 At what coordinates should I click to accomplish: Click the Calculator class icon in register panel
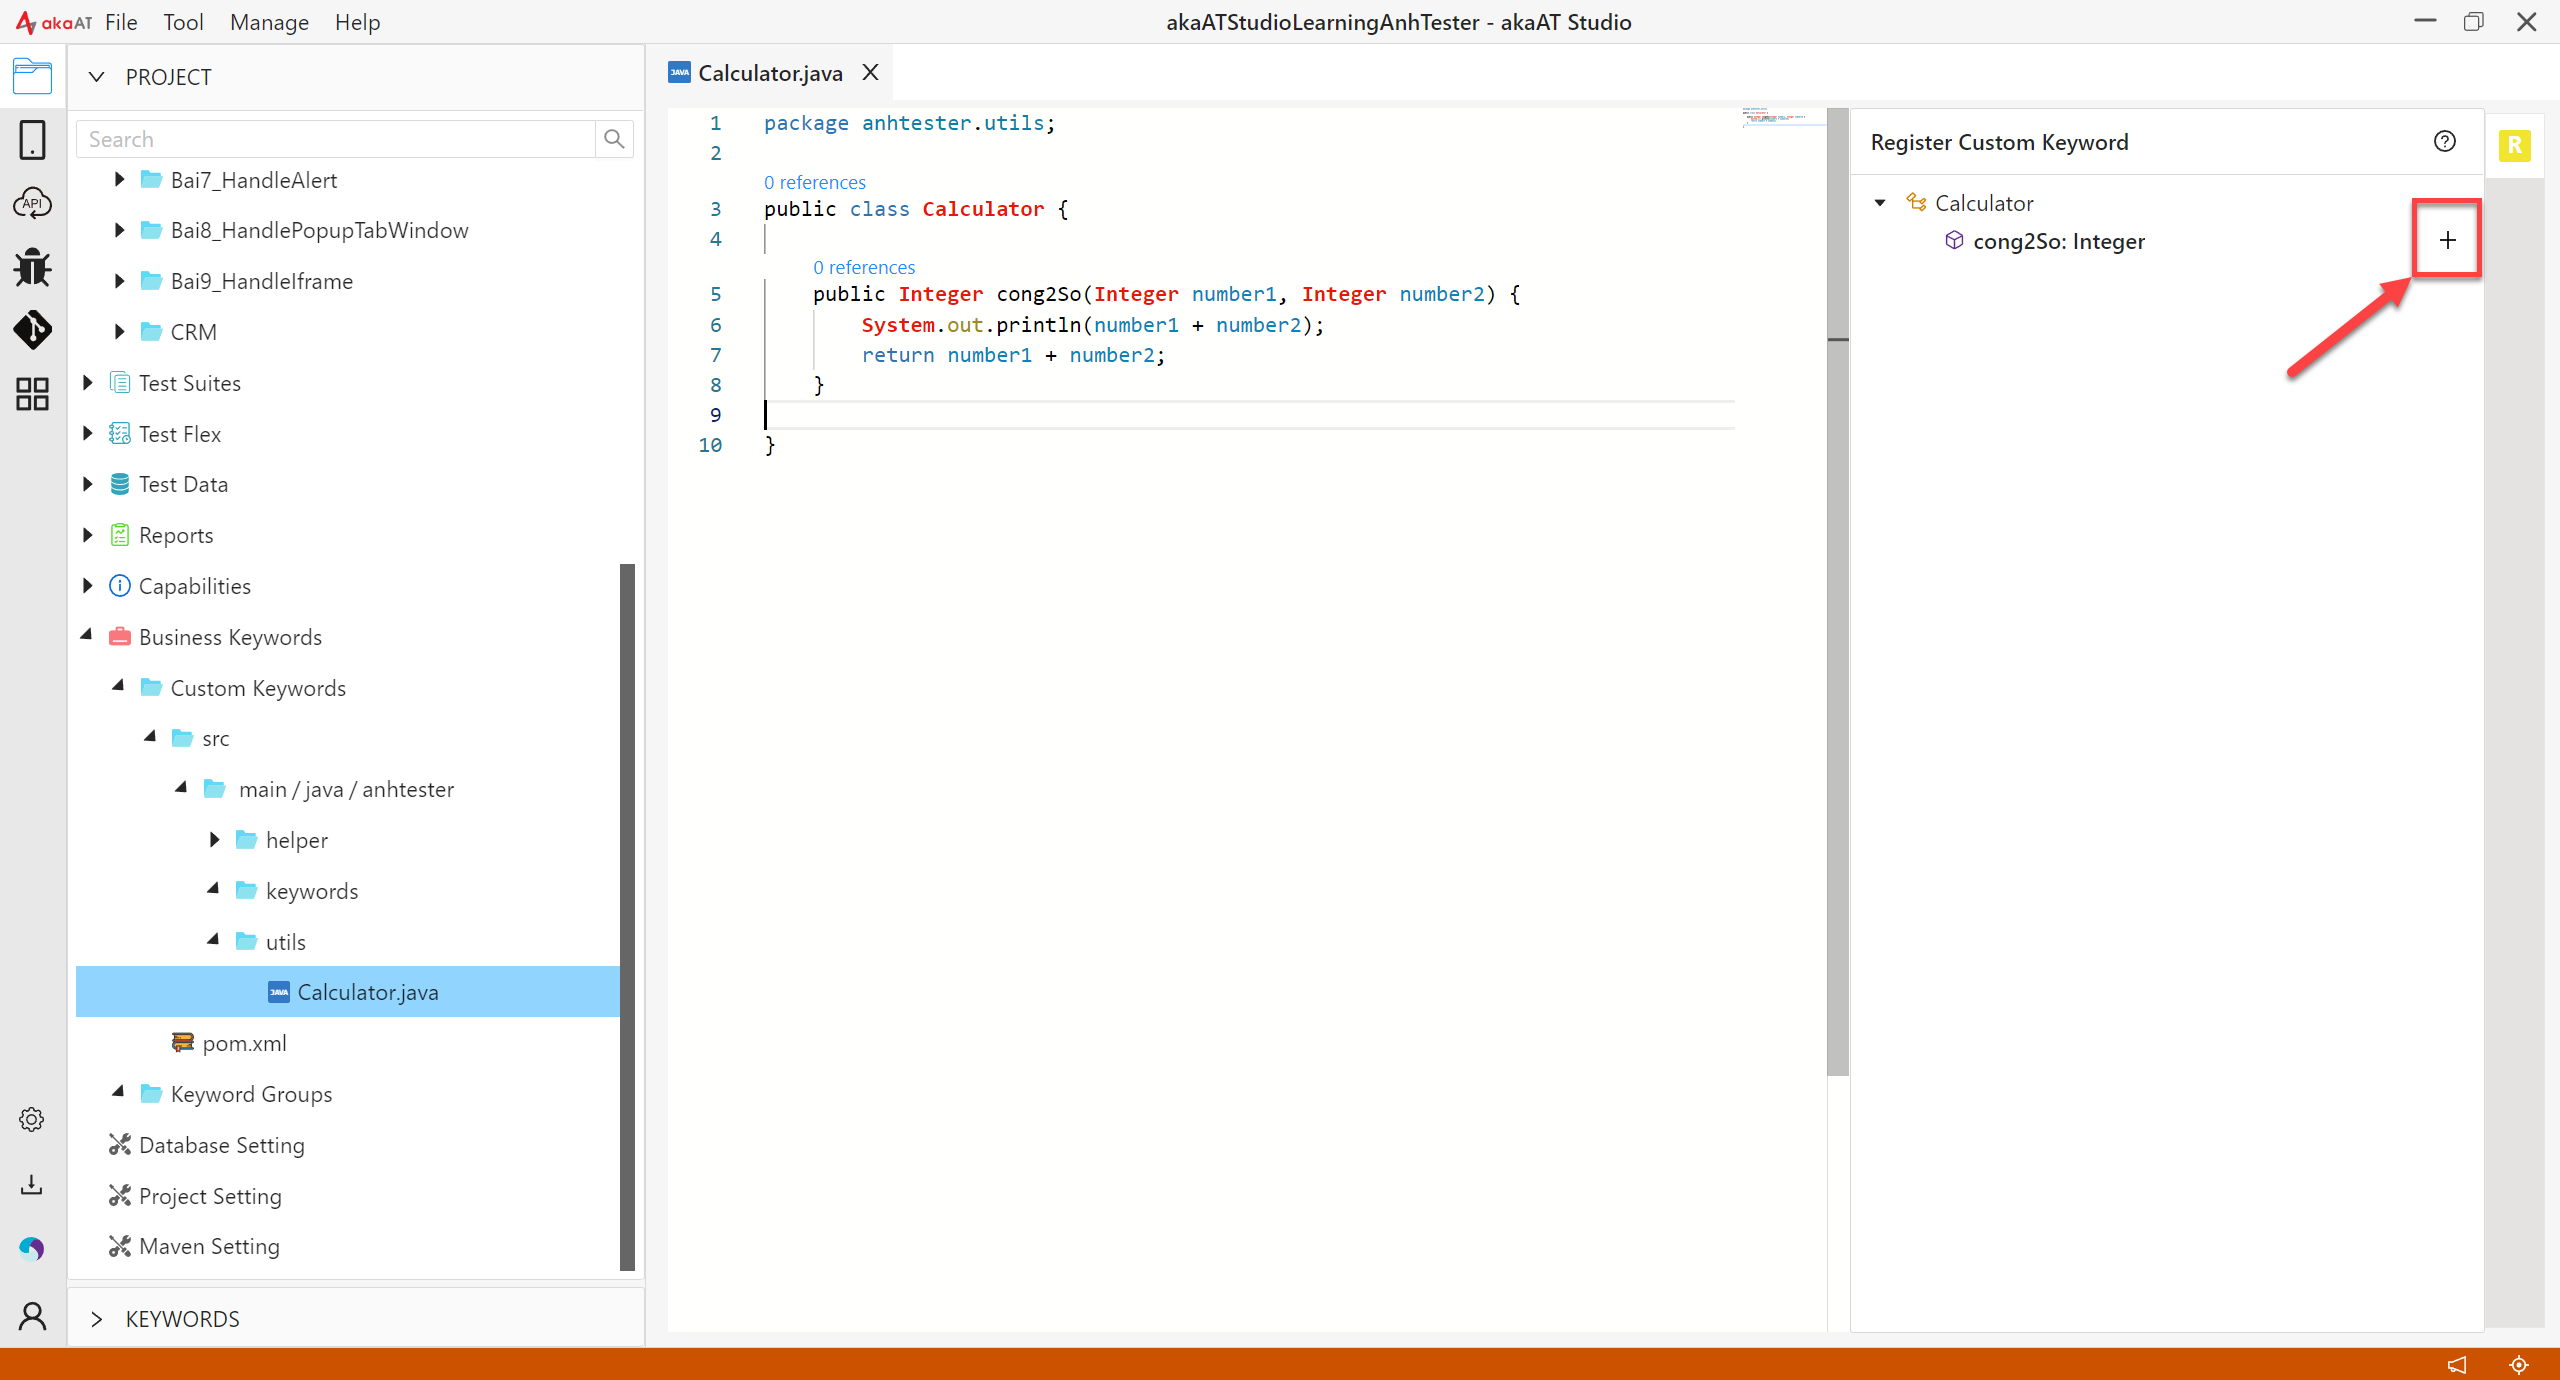click(1916, 202)
